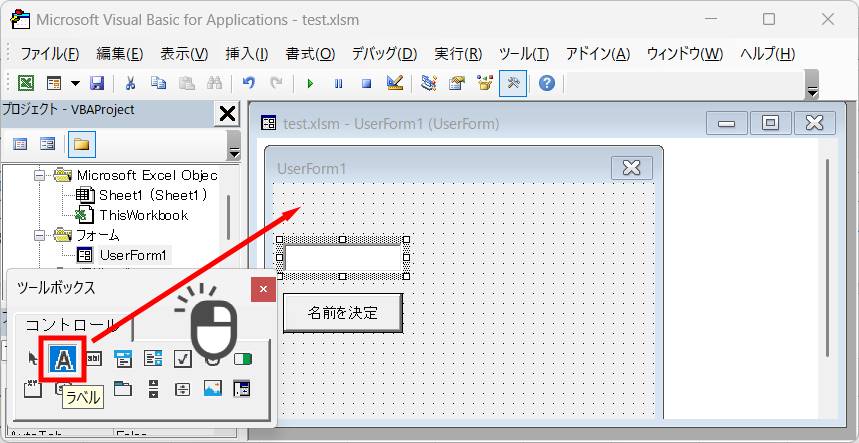
Task: Open the アドイン(A) menu
Action: coord(598,54)
